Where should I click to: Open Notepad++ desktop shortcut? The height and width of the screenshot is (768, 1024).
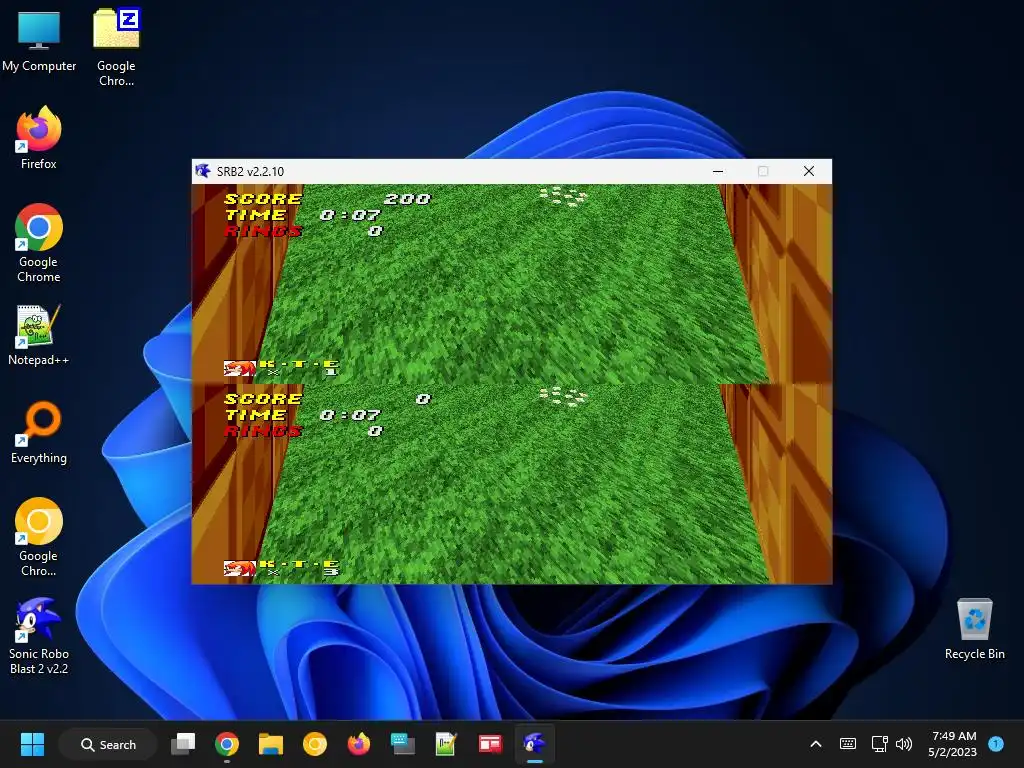39,335
